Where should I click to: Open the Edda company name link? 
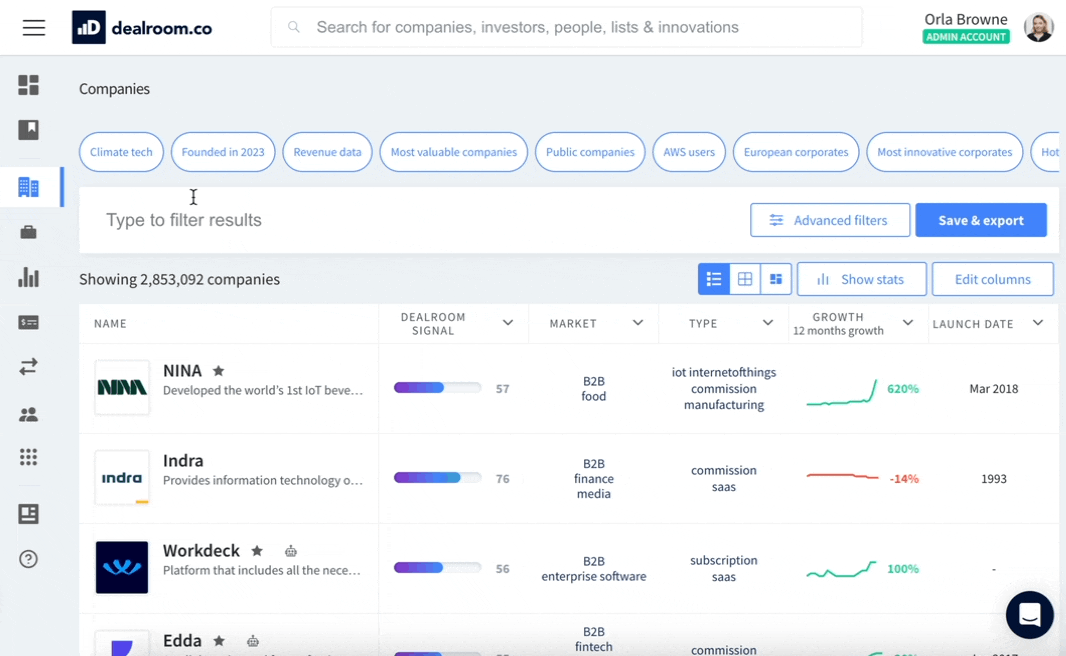182,640
